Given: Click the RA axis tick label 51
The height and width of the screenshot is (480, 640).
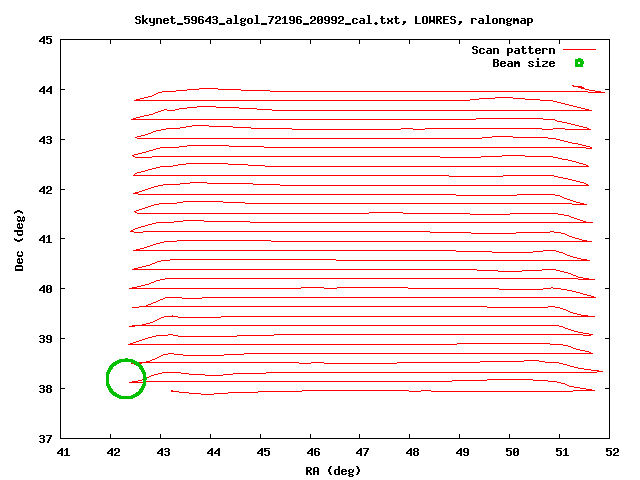Looking at the screenshot, I should coord(562,452).
